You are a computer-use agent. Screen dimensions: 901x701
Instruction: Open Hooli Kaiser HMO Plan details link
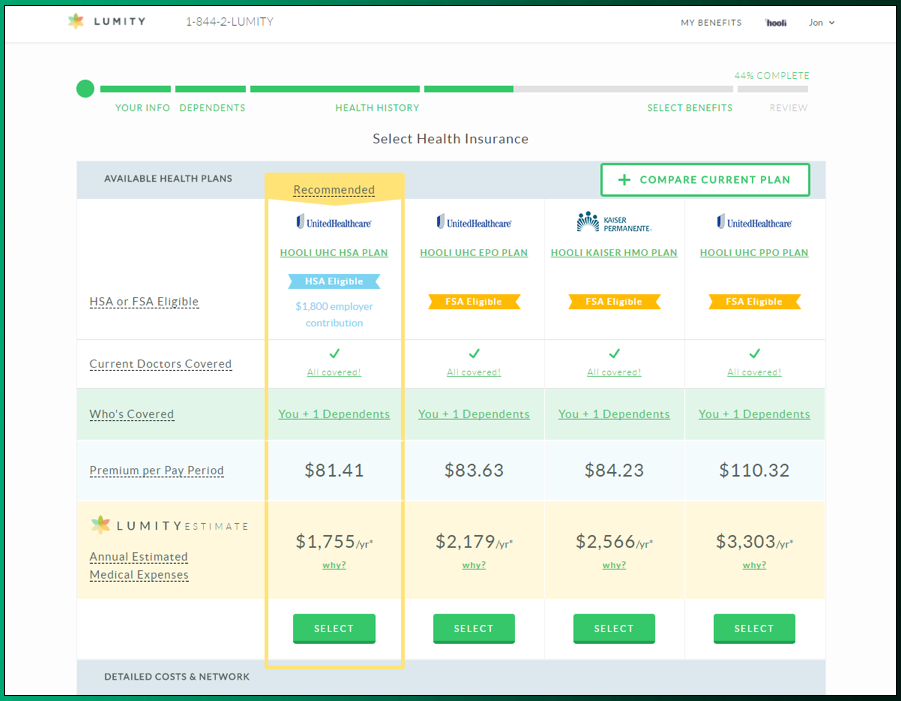tap(614, 253)
